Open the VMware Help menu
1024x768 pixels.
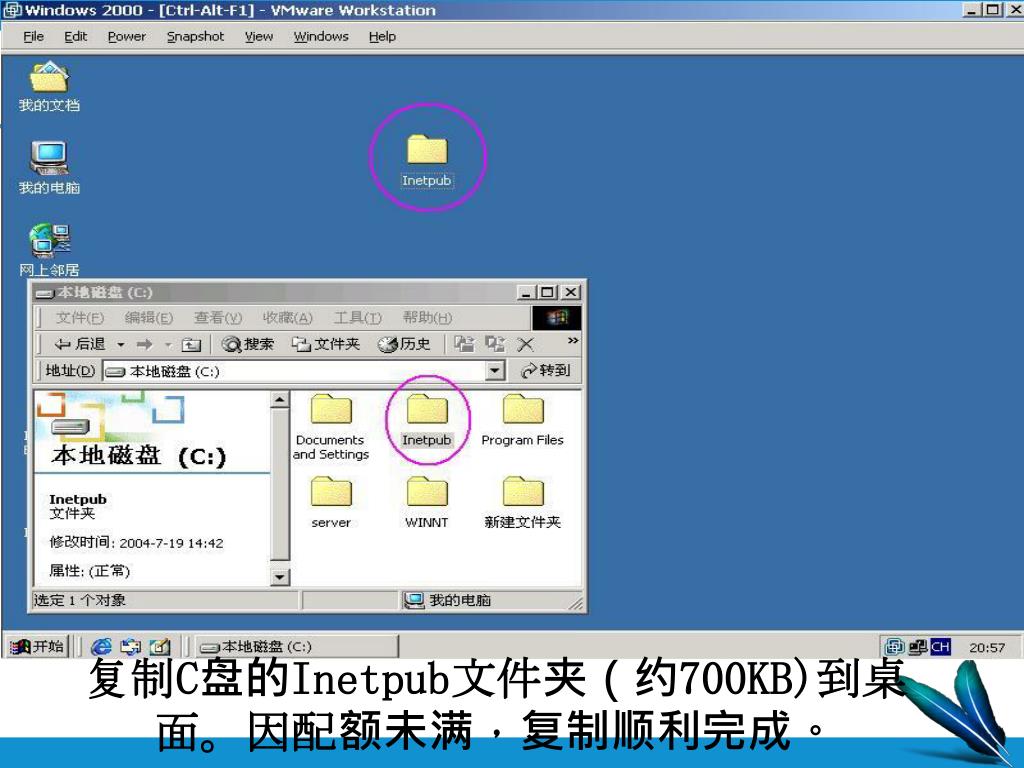(382, 37)
